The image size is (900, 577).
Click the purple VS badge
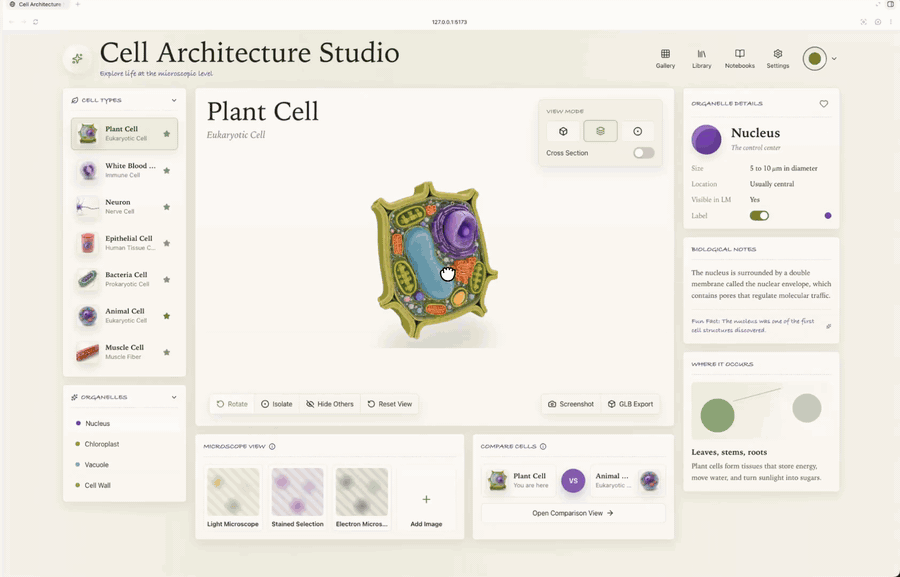[x=573, y=481]
